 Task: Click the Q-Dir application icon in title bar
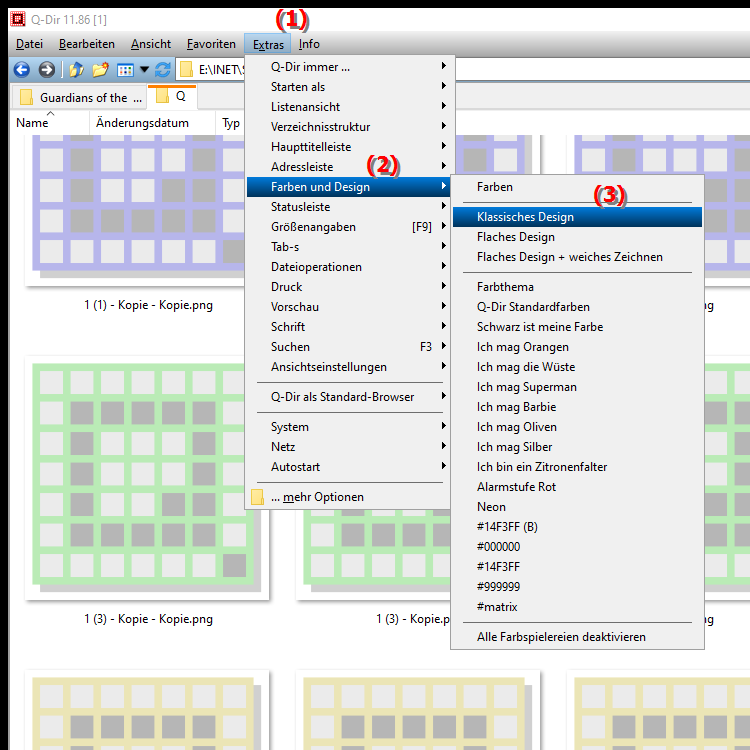(18, 19)
